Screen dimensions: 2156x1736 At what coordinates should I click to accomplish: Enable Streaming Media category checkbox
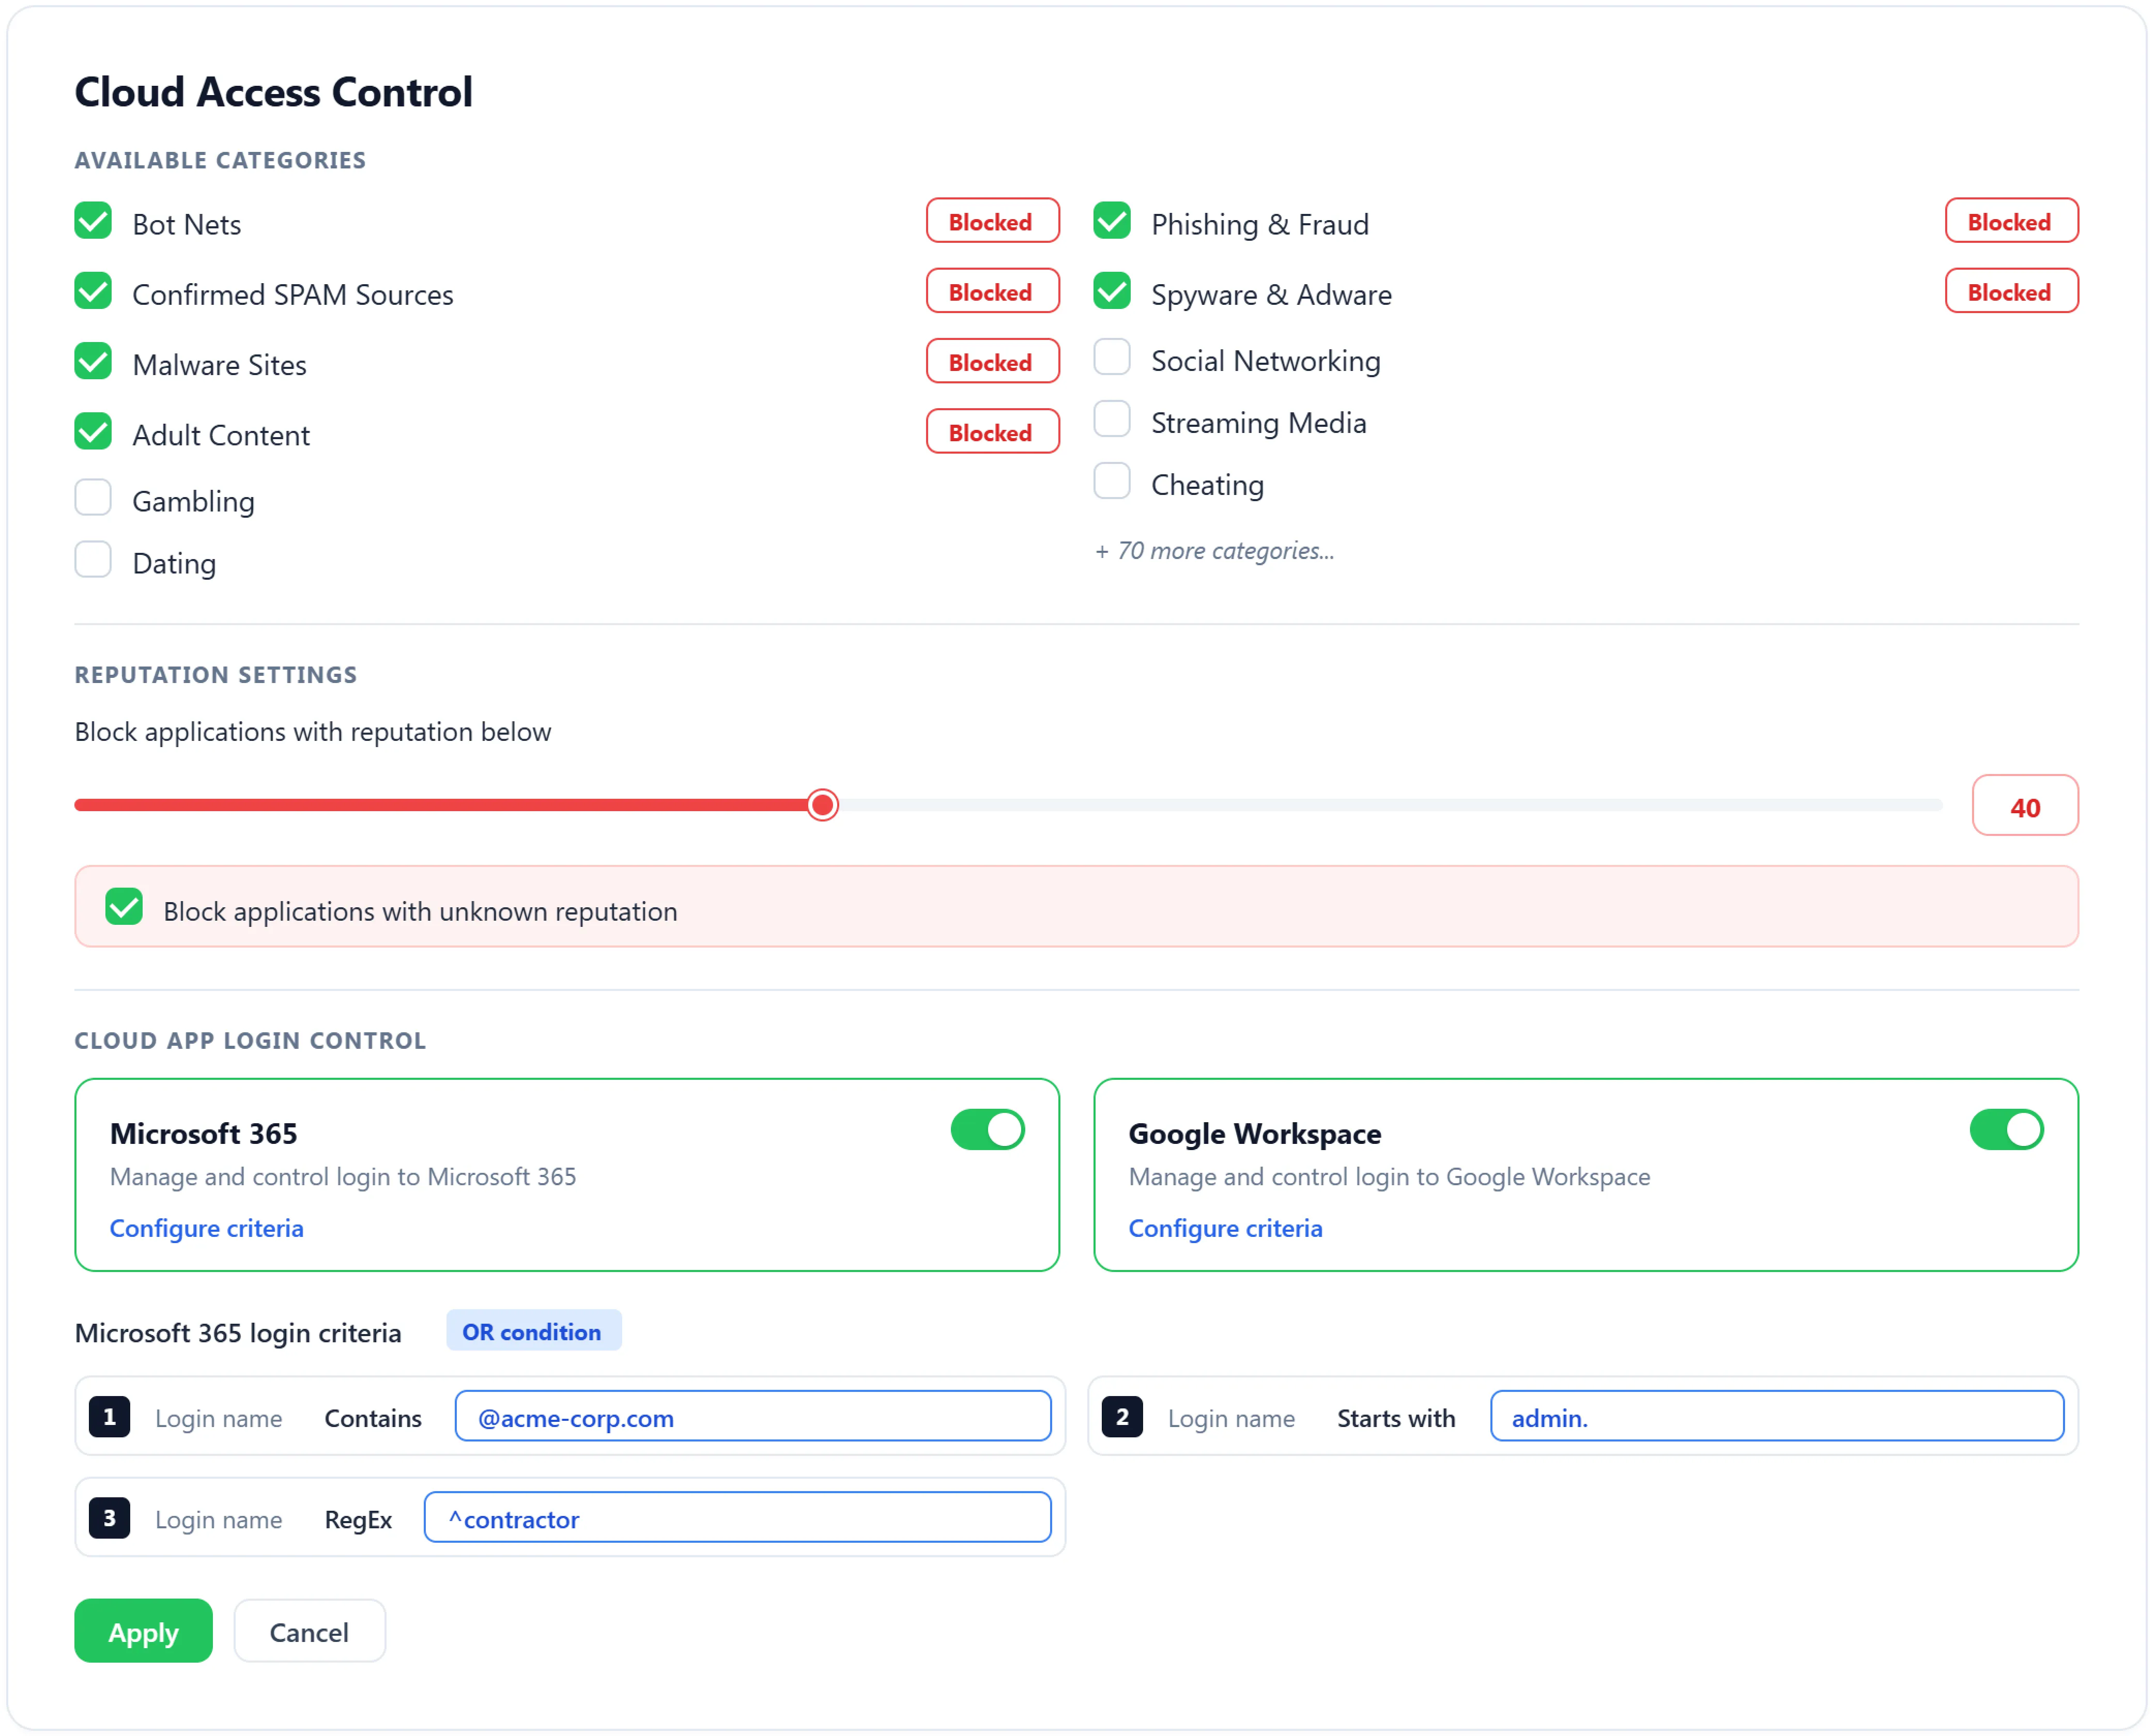[x=1112, y=419]
